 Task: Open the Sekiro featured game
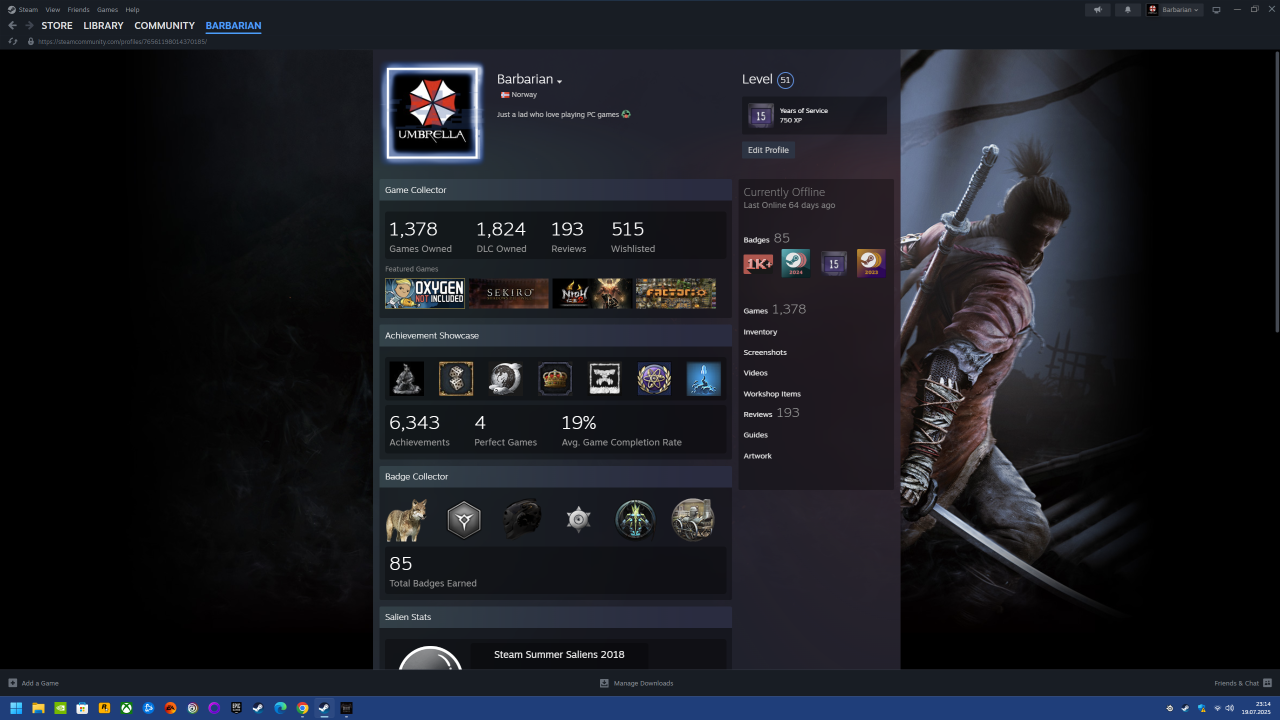click(x=509, y=293)
